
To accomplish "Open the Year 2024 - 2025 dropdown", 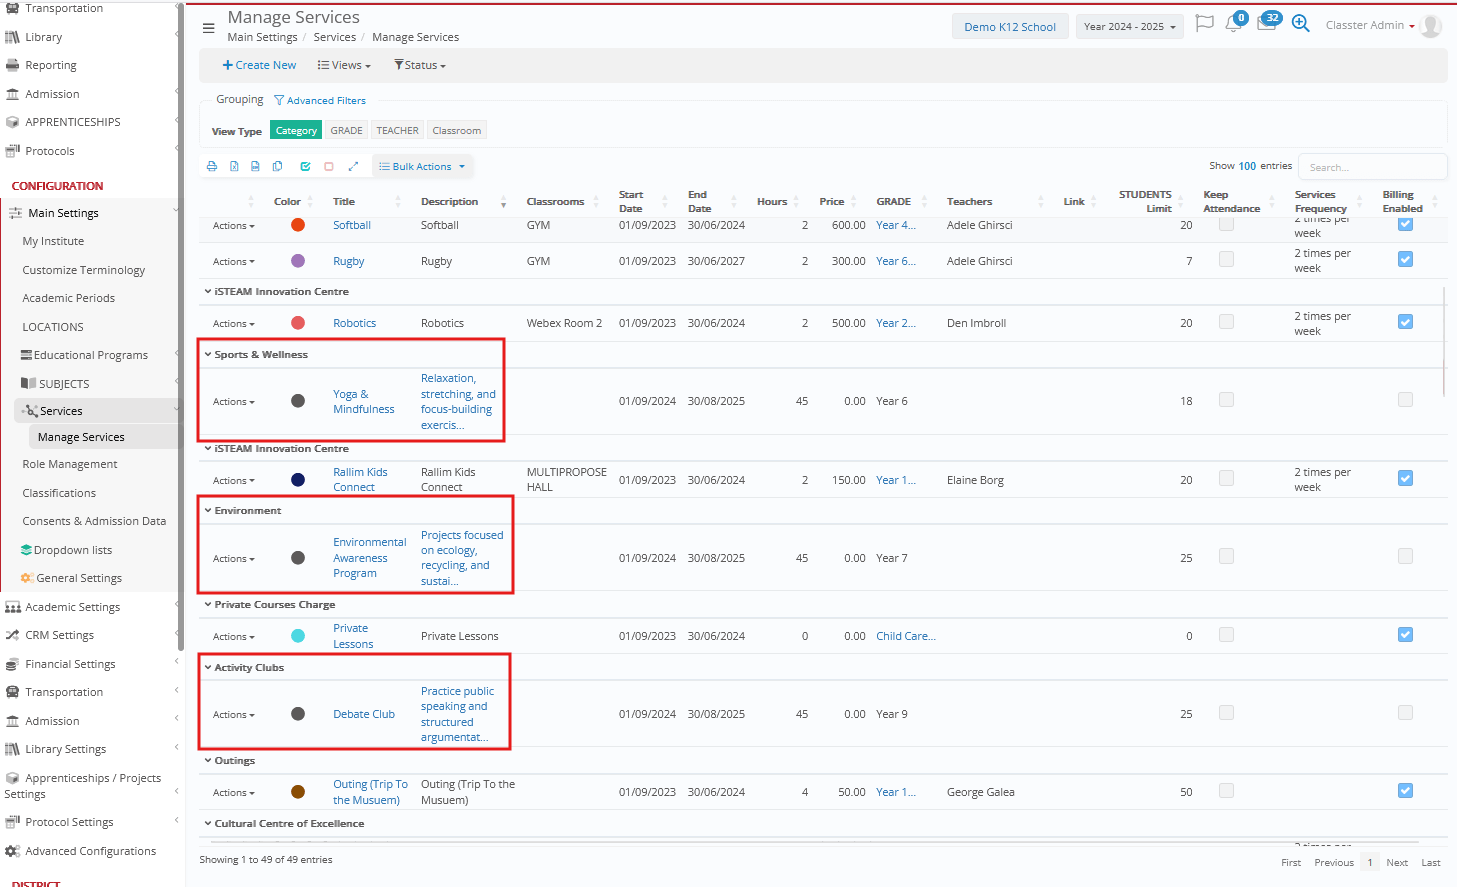I will [x=1129, y=27].
